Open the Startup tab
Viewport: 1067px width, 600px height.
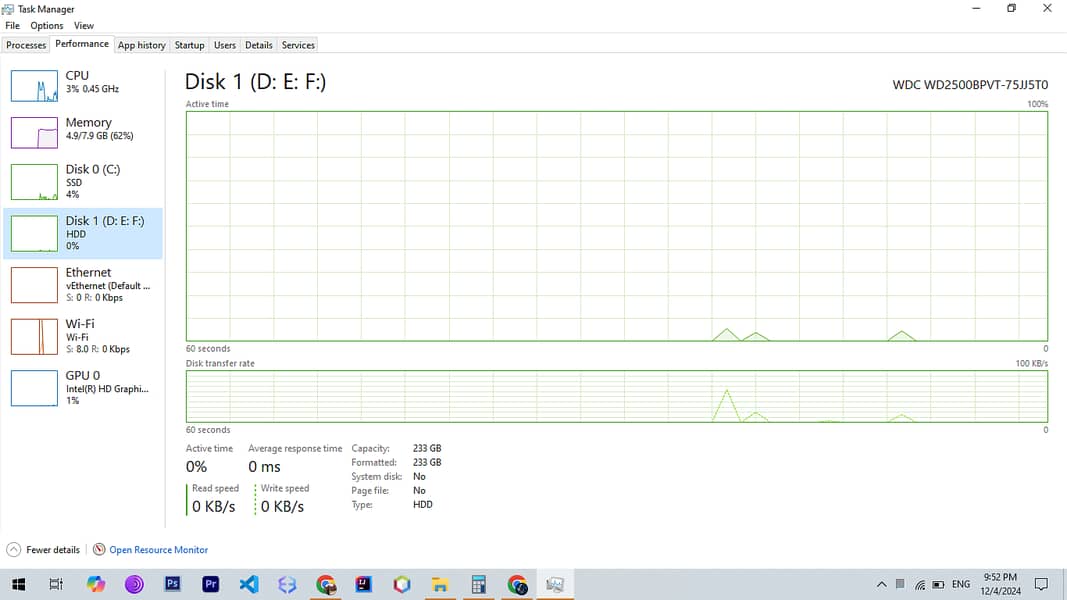click(189, 45)
